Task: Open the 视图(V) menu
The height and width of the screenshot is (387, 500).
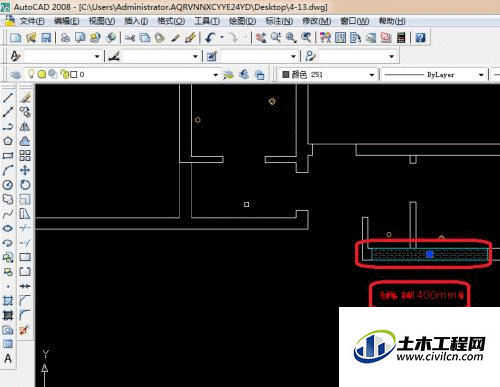Action: pos(102,21)
